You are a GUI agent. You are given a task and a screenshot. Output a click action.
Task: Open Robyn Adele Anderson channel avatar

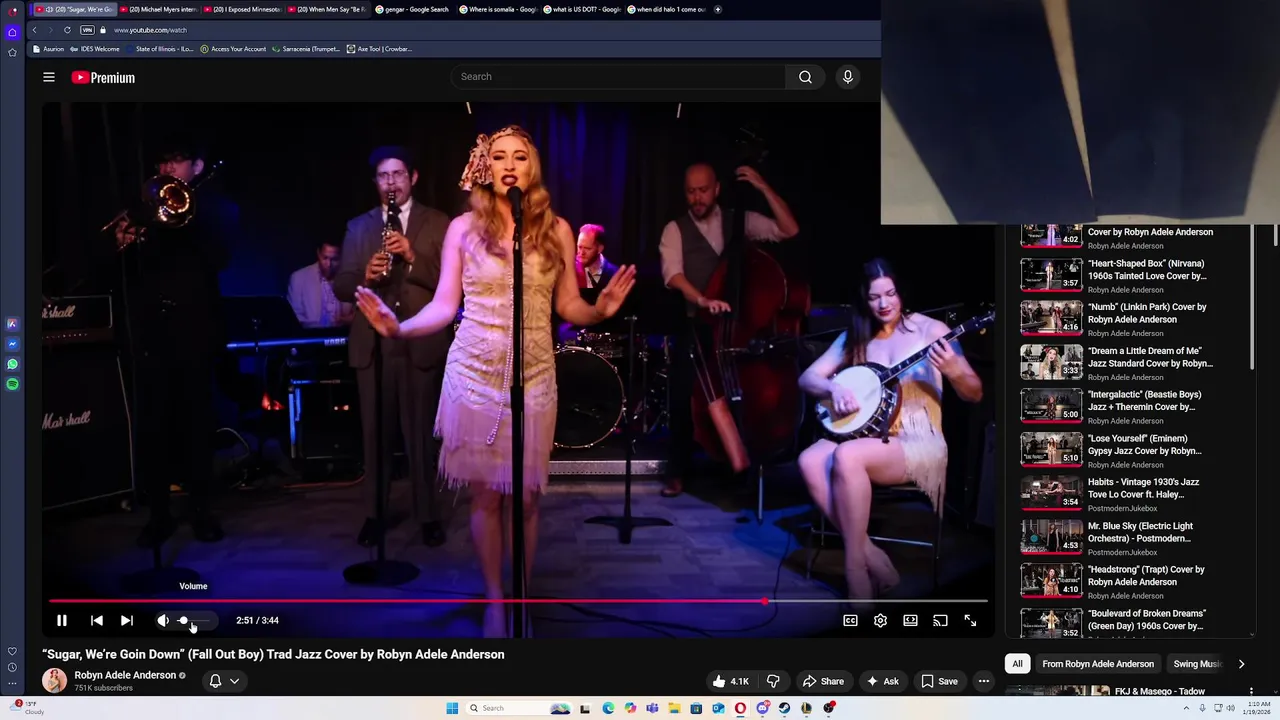(54, 681)
